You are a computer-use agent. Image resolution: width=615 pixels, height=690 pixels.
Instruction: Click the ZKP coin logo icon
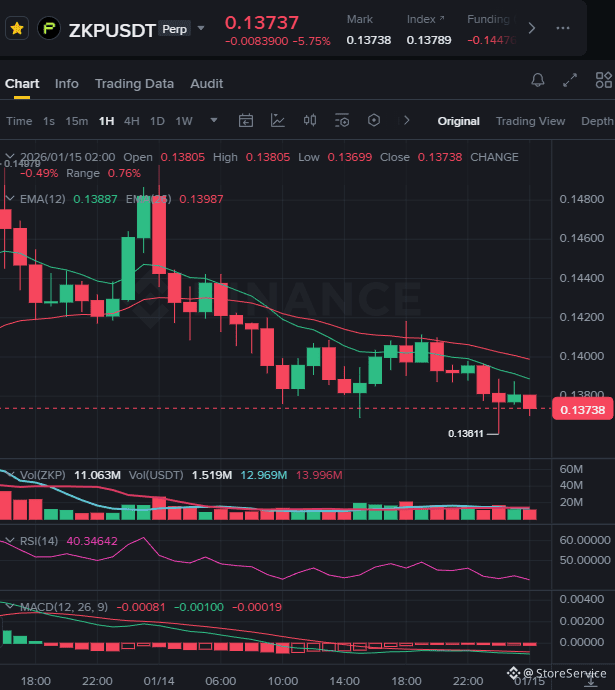49,29
